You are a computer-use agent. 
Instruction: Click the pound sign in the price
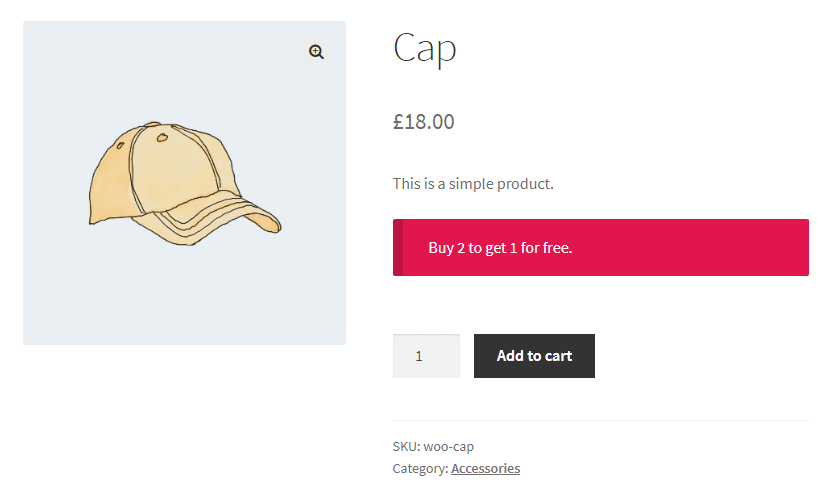[x=398, y=122]
